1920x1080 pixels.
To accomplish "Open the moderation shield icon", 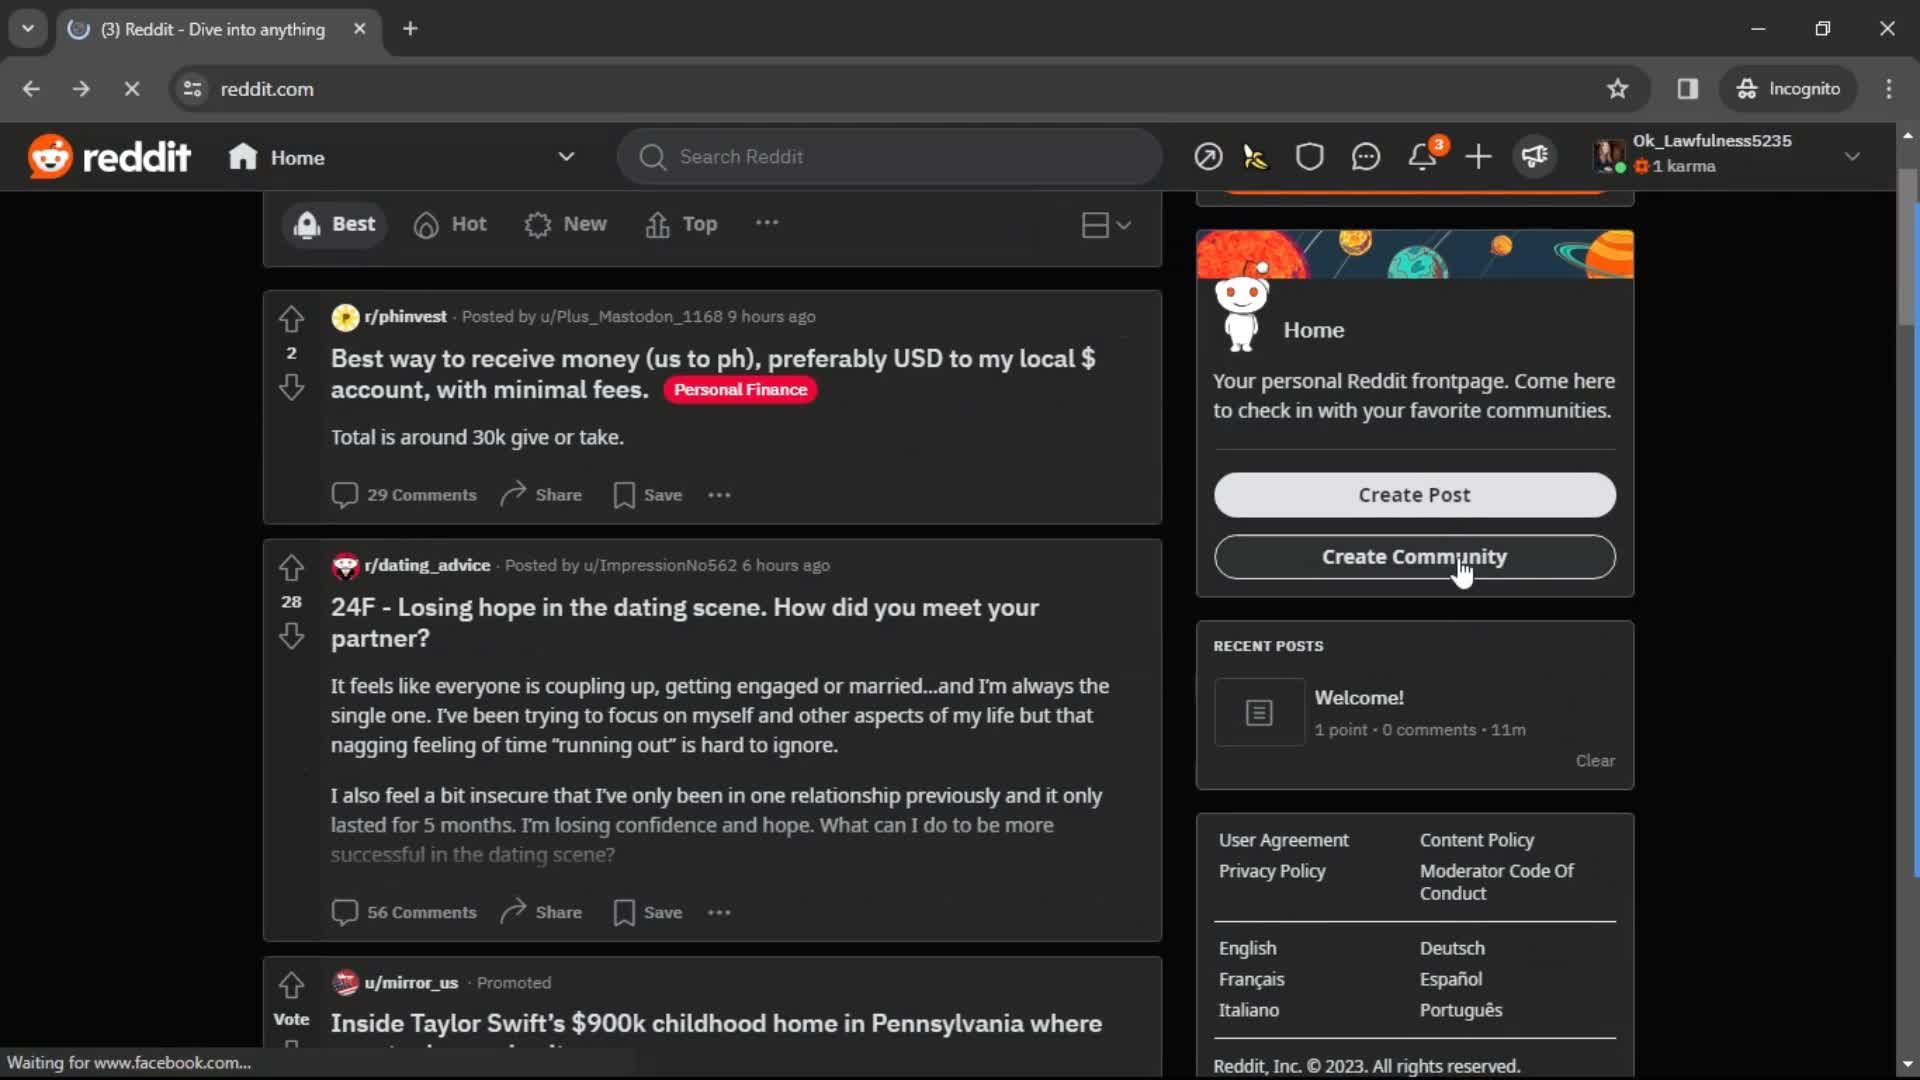I will click(1309, 157).
